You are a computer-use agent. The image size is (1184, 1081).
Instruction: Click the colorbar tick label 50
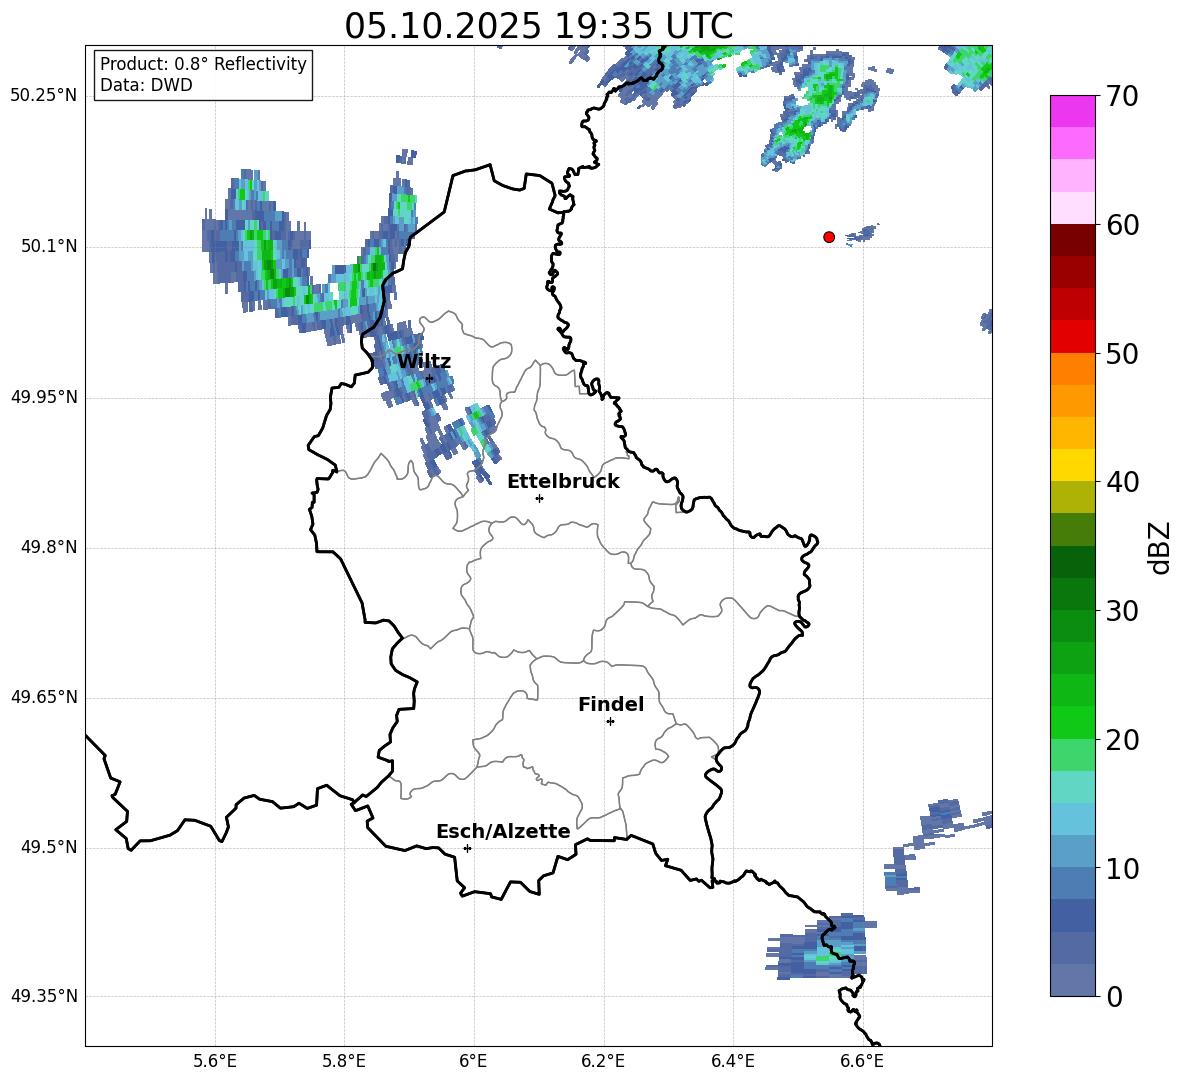click(x=1123, y=354)
